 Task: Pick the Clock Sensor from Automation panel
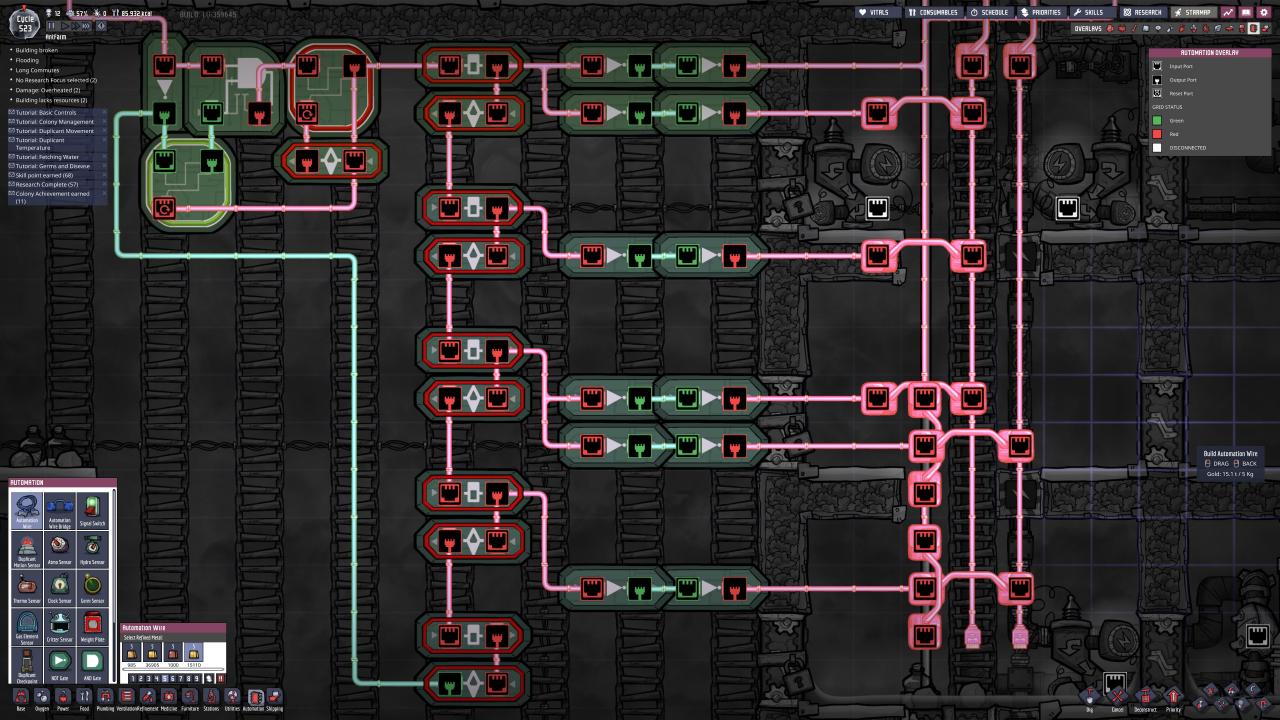point(60,585)
